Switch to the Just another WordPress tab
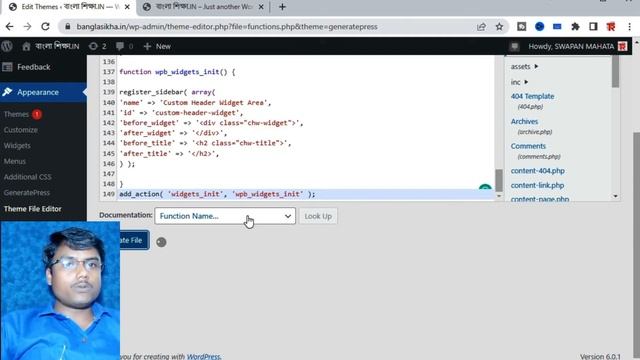 point(203,7)
